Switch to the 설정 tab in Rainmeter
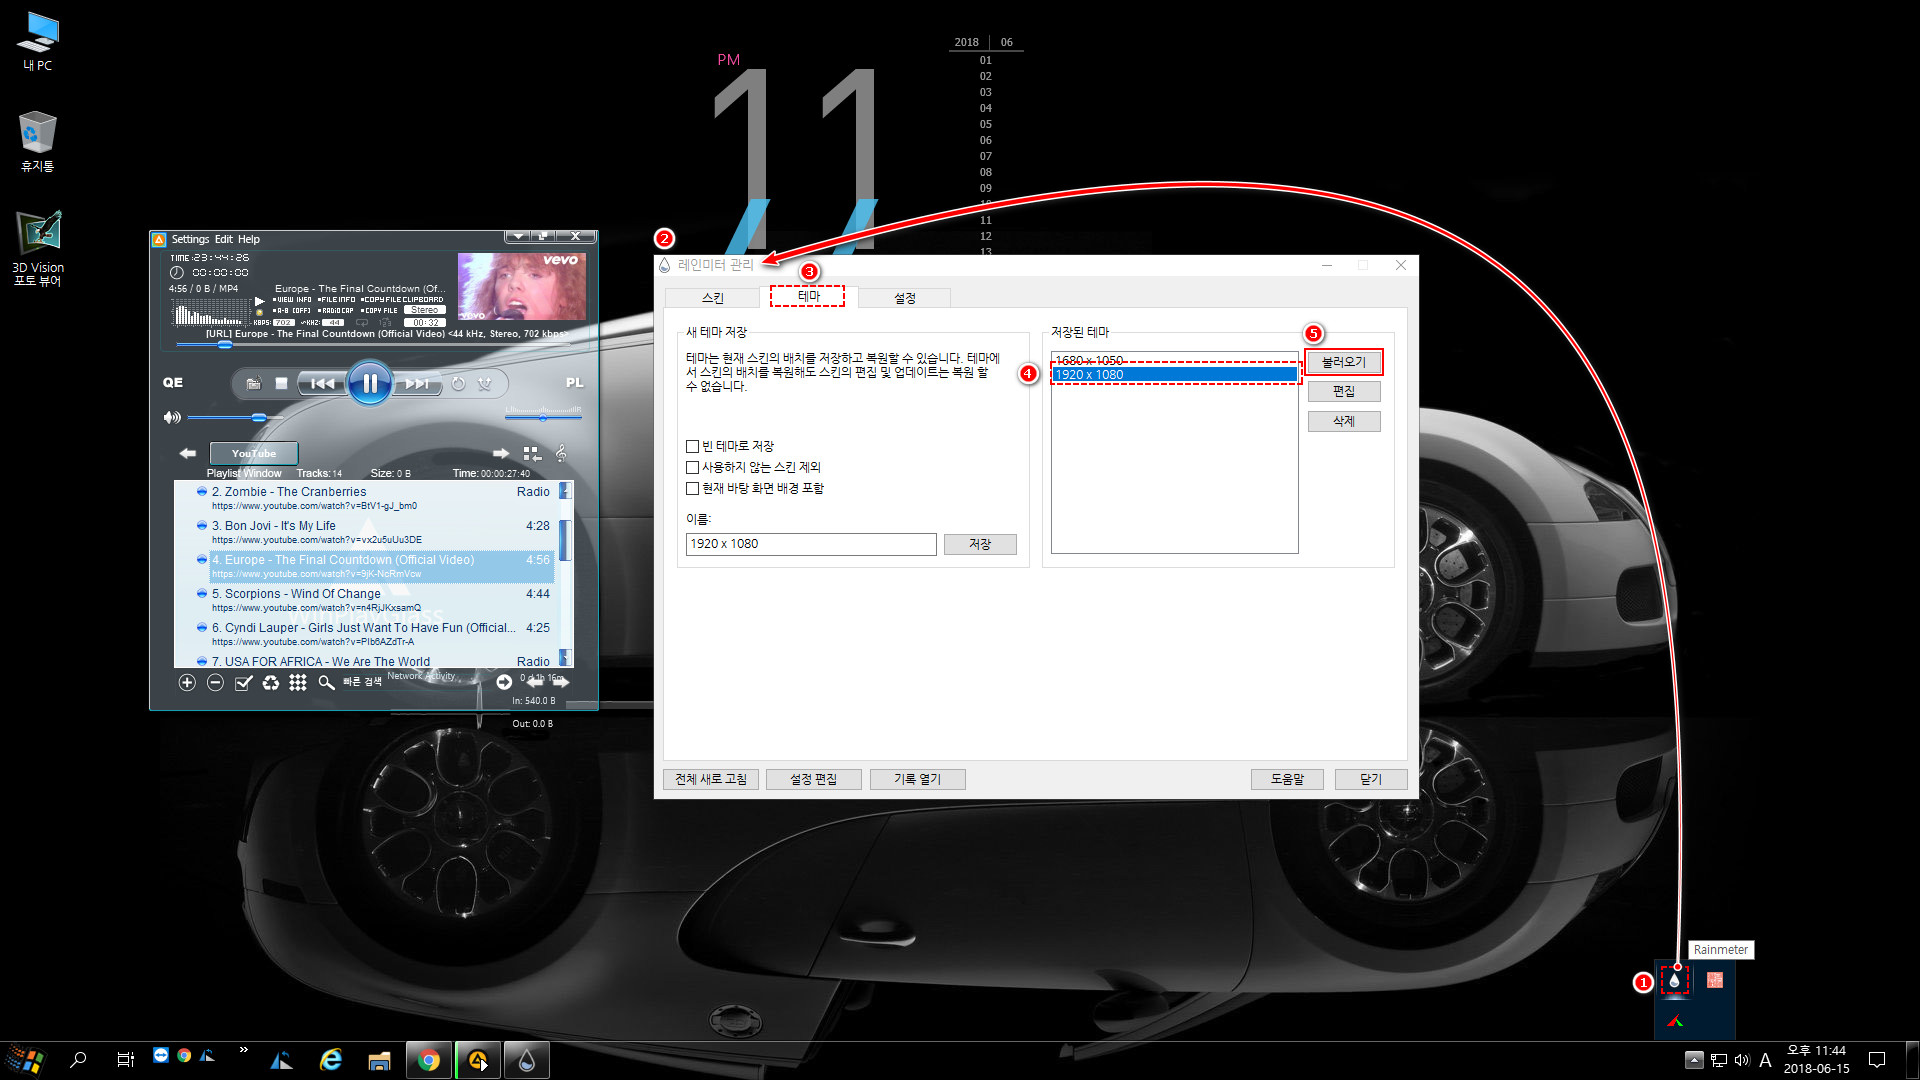Viewport: 1920px width, 1080px height. click(x=904, y=298)
